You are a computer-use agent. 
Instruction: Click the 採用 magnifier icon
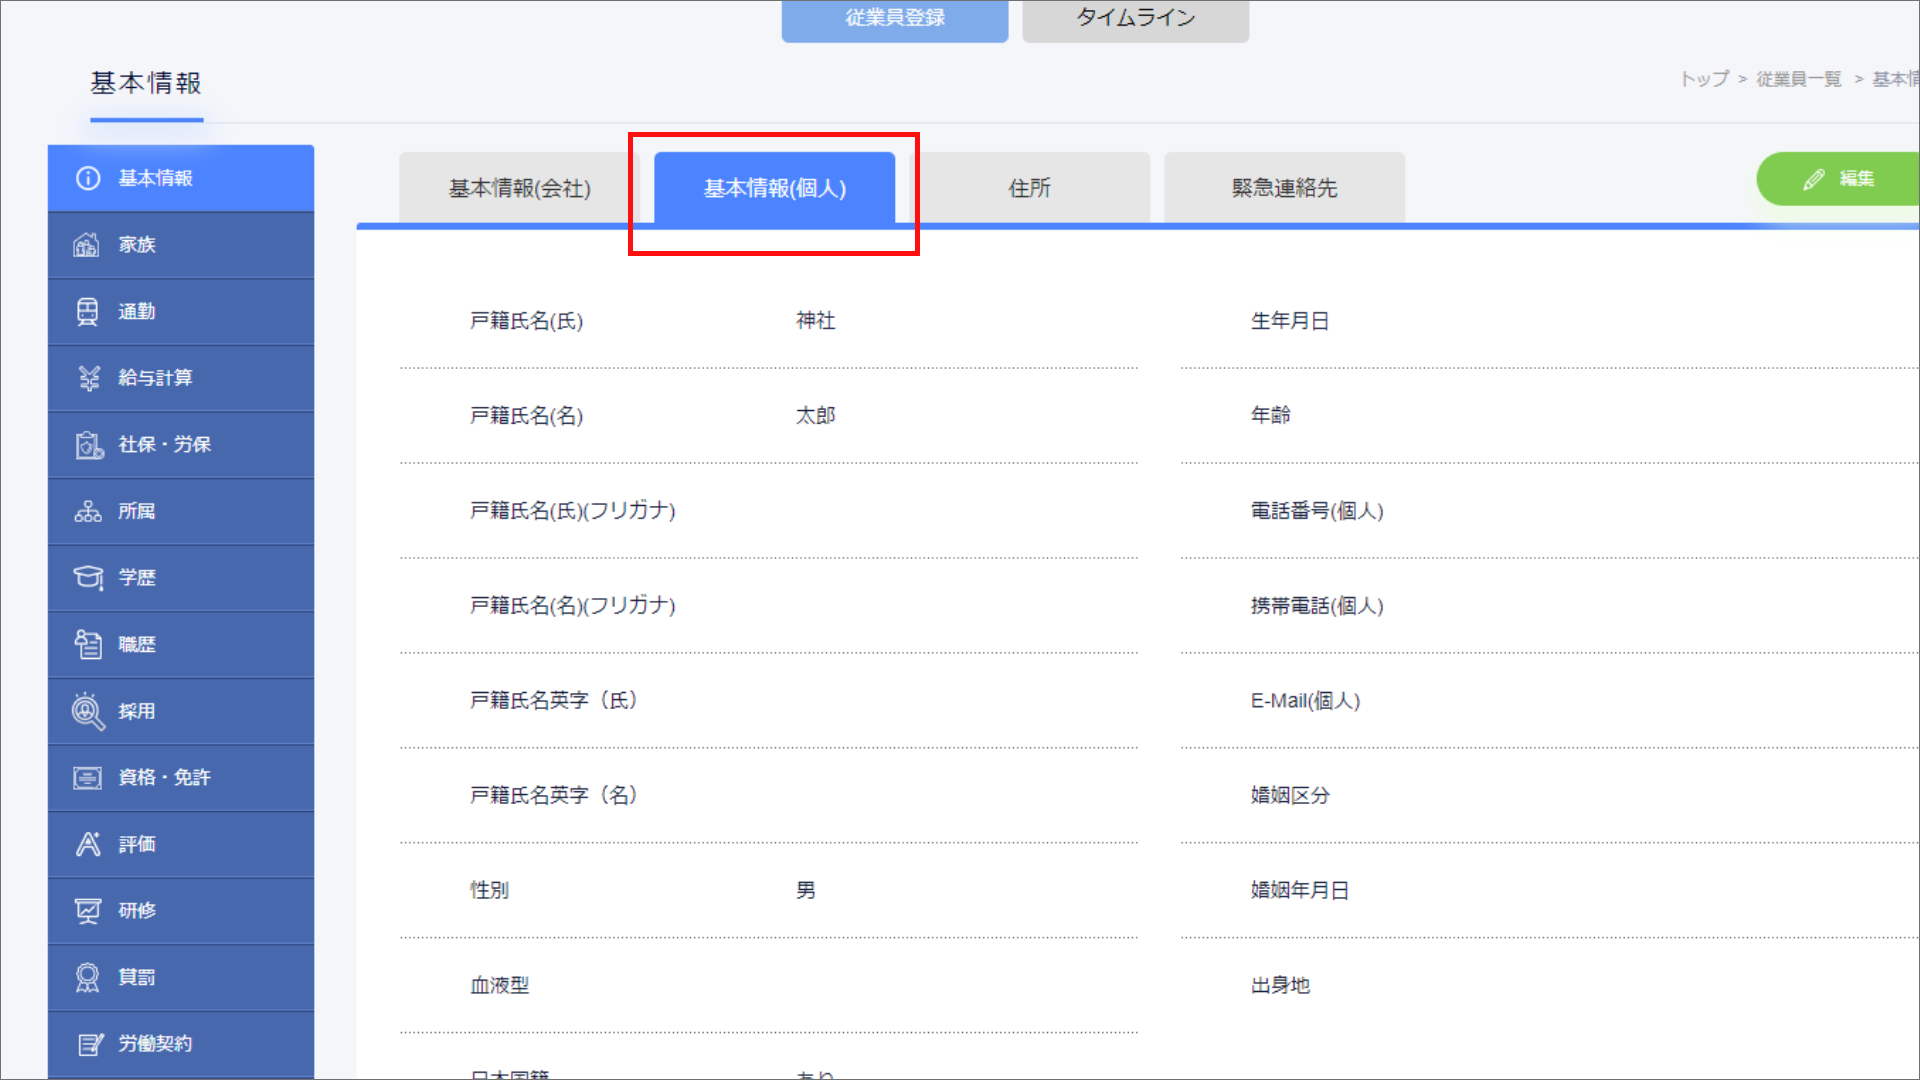(87, 711)
